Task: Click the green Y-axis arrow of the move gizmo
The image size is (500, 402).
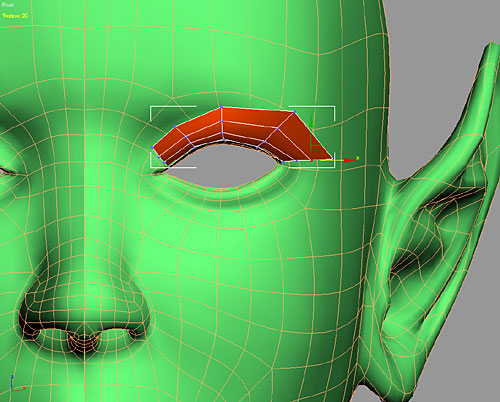Action: tap(311, 120)
